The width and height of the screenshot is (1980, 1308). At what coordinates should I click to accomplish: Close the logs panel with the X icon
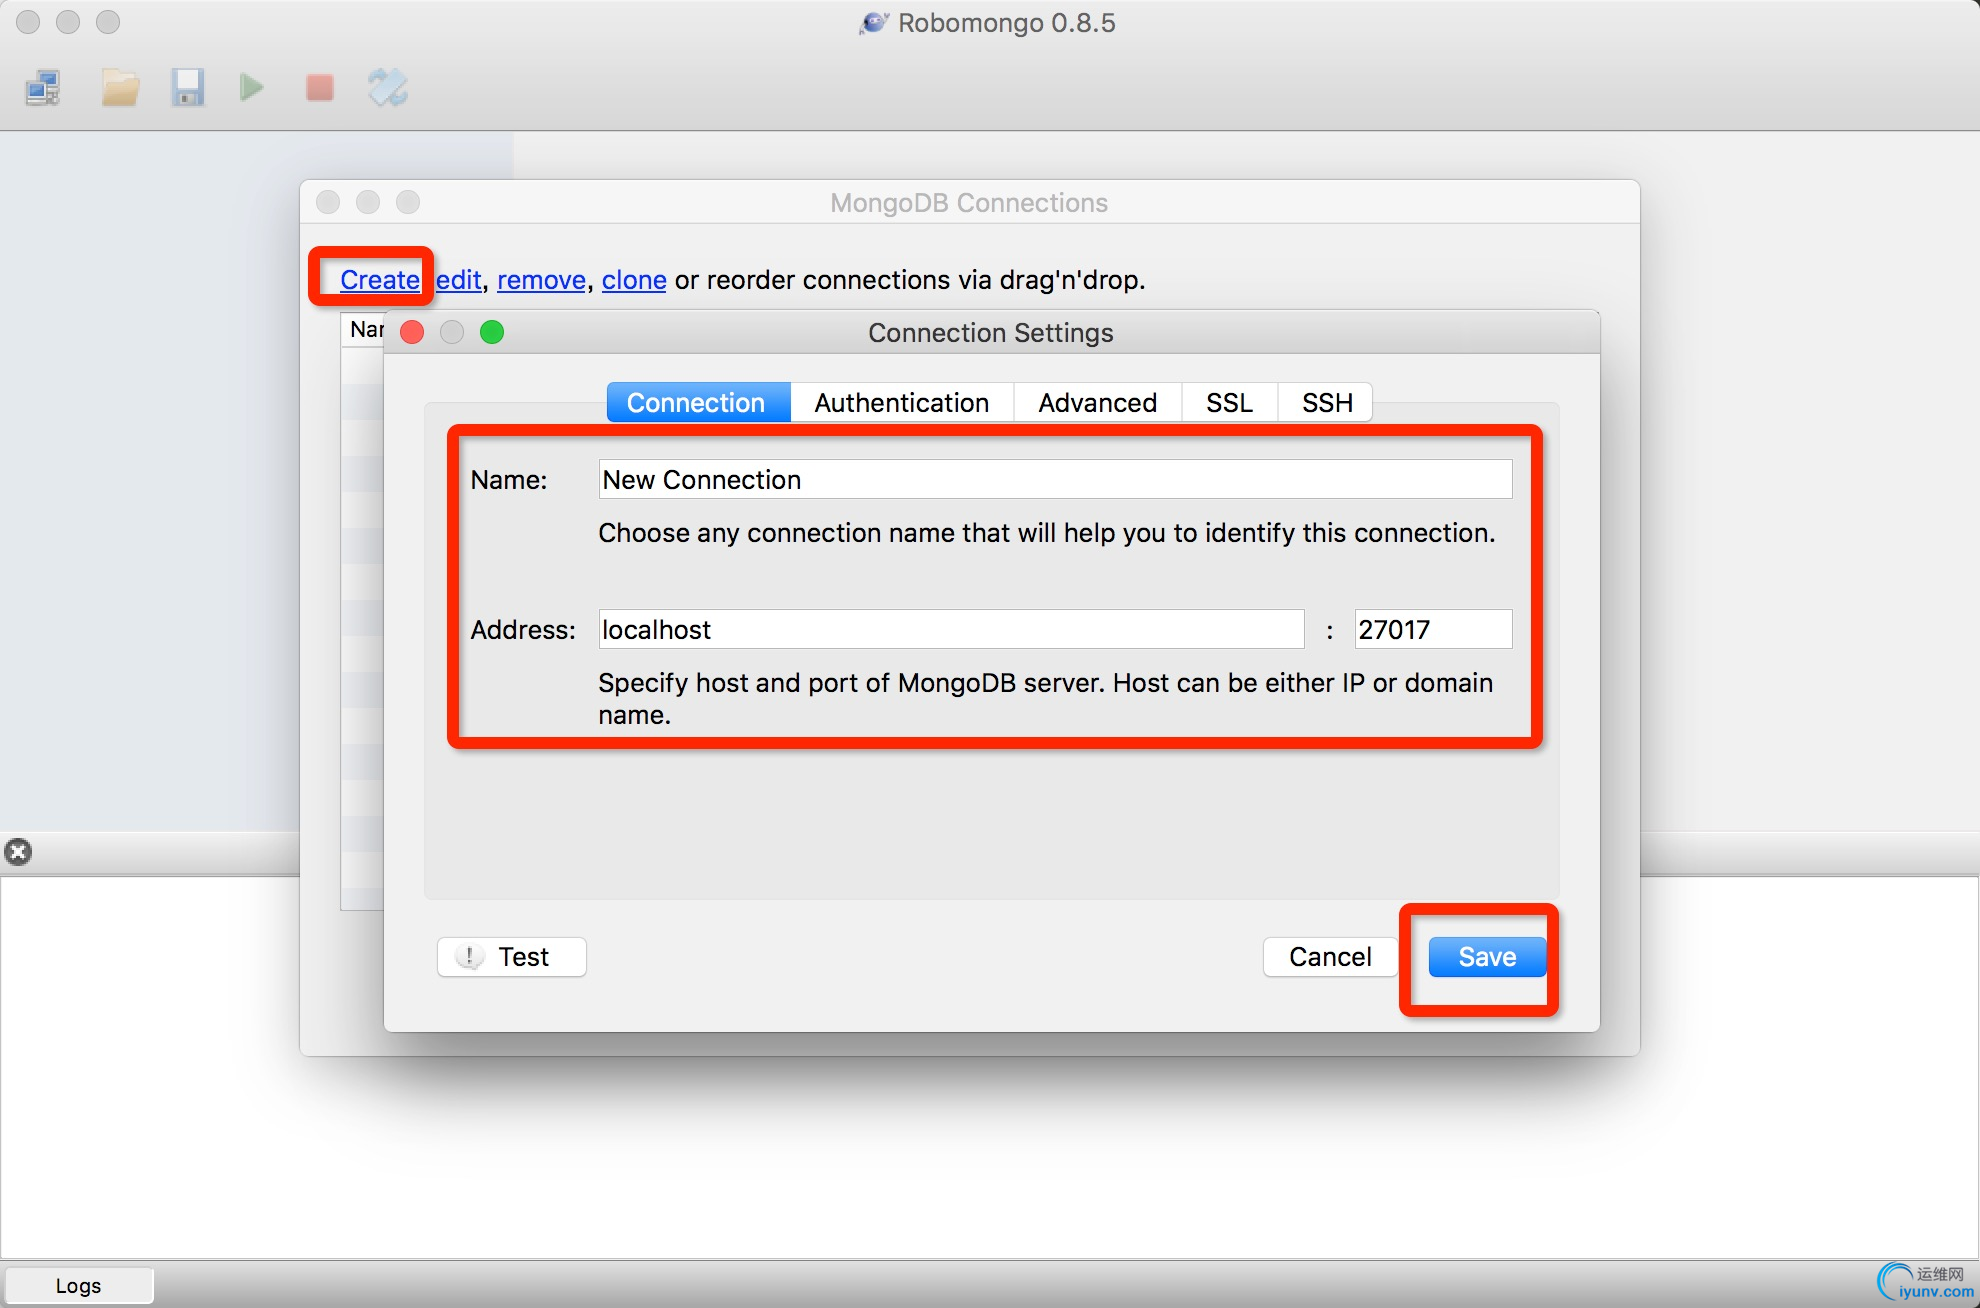[x=18, y=852]
